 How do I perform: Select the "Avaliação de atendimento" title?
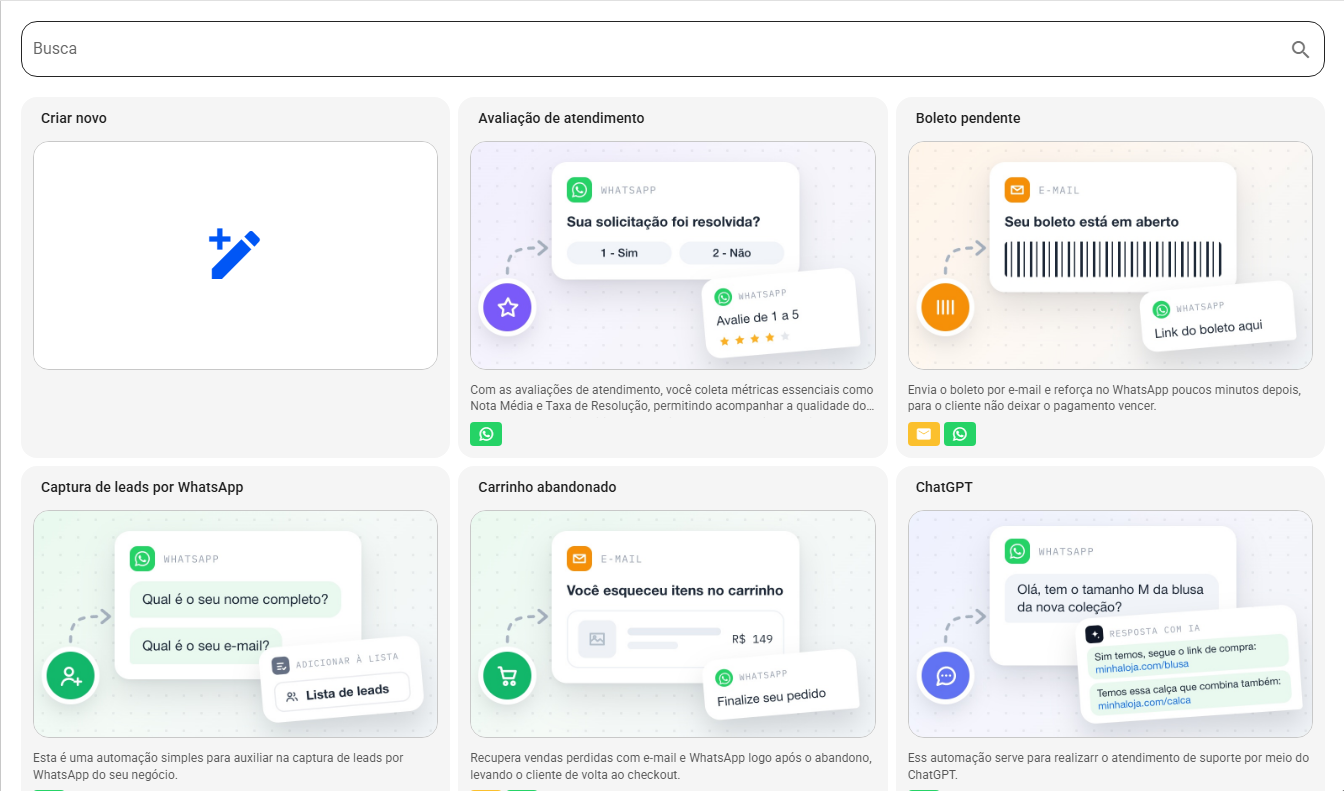pos(561,118)
